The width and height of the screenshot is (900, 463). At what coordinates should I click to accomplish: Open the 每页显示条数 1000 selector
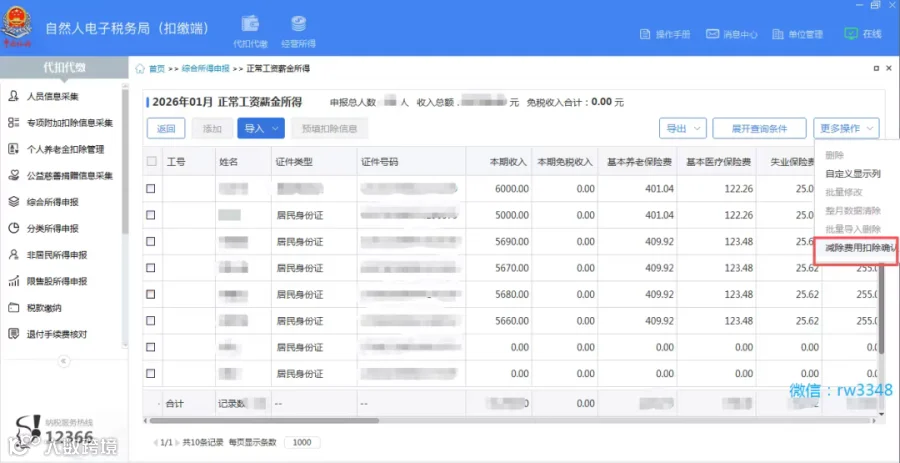tap(302, 442)
